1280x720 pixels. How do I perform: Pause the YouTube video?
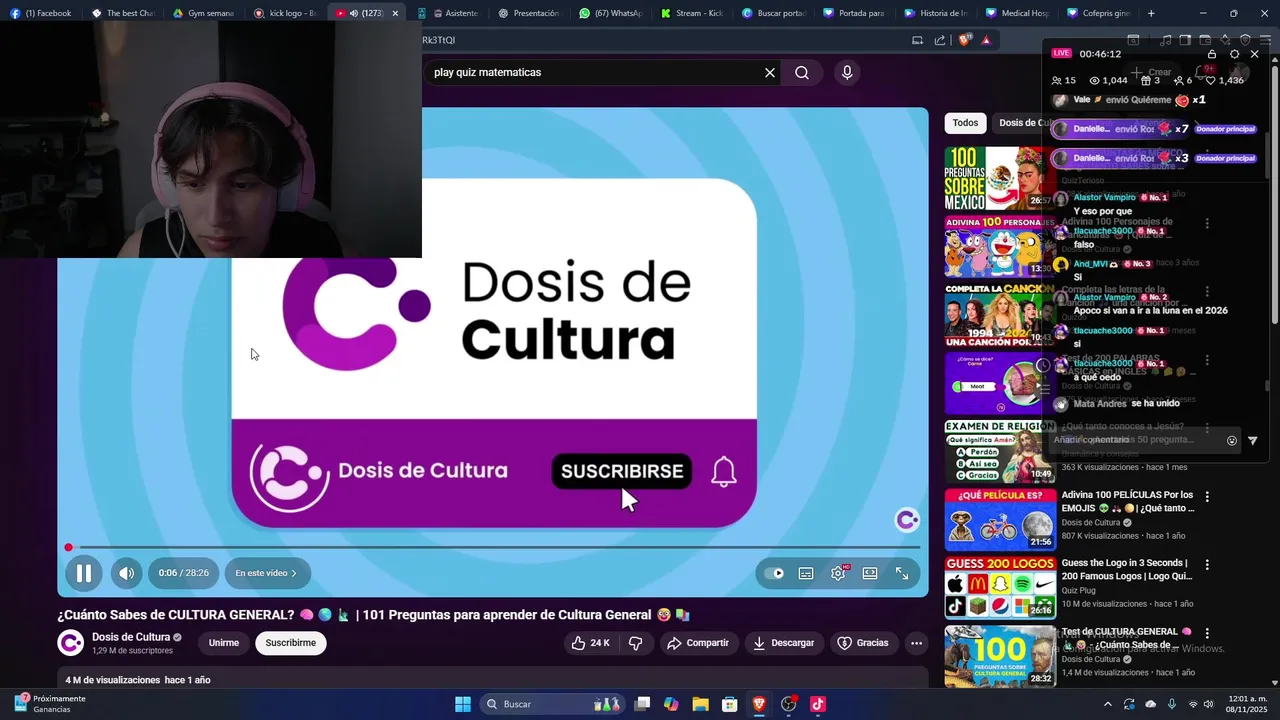click(84, 573)
